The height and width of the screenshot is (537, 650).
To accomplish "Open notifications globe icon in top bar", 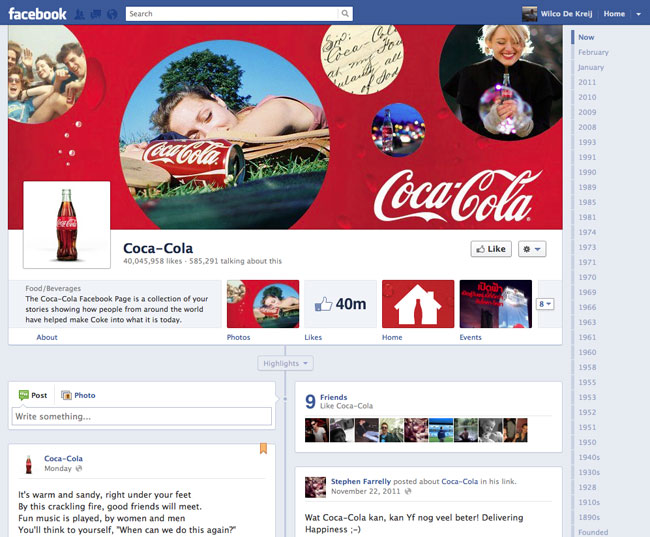I will coord(111,14).
